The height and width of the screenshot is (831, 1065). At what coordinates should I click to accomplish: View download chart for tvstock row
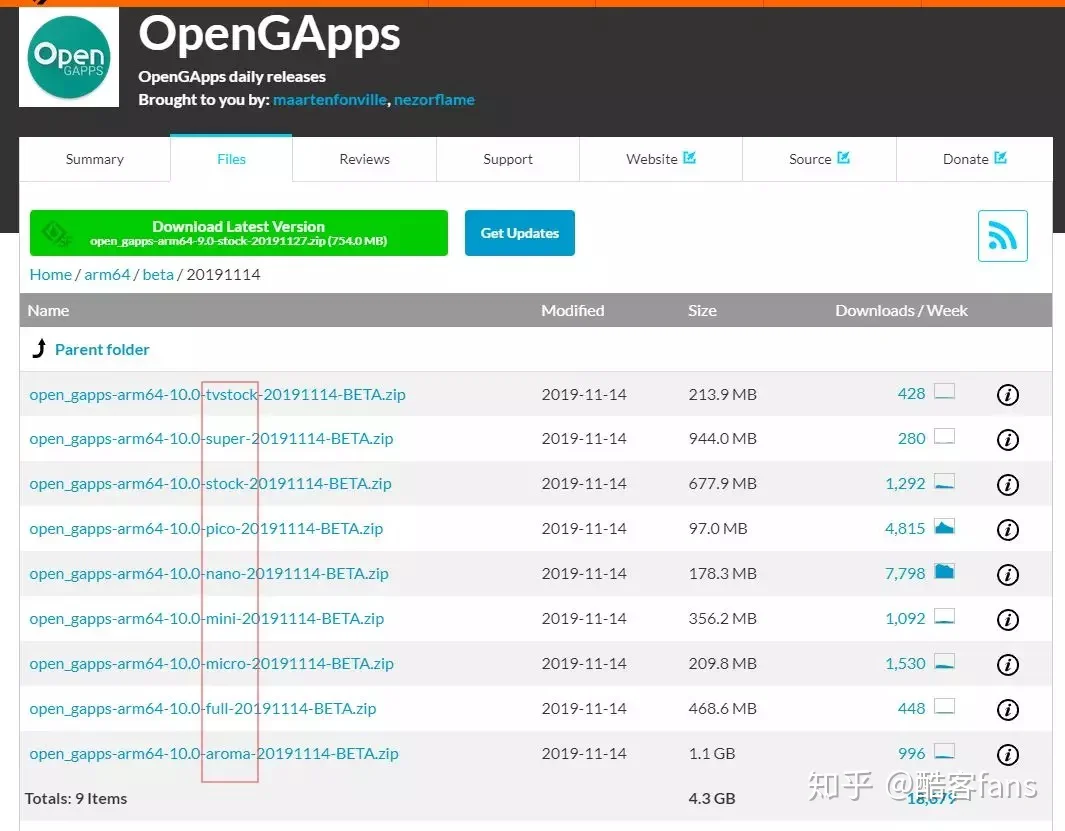944,391
